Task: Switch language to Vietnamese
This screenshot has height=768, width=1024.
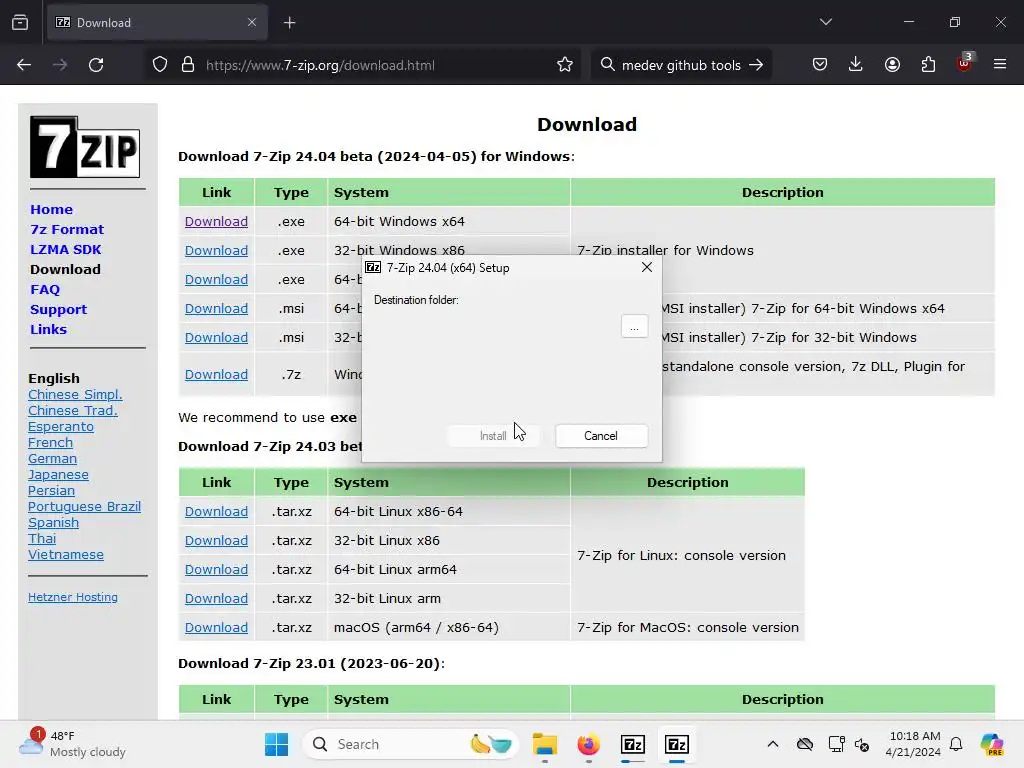Action: 66,554
